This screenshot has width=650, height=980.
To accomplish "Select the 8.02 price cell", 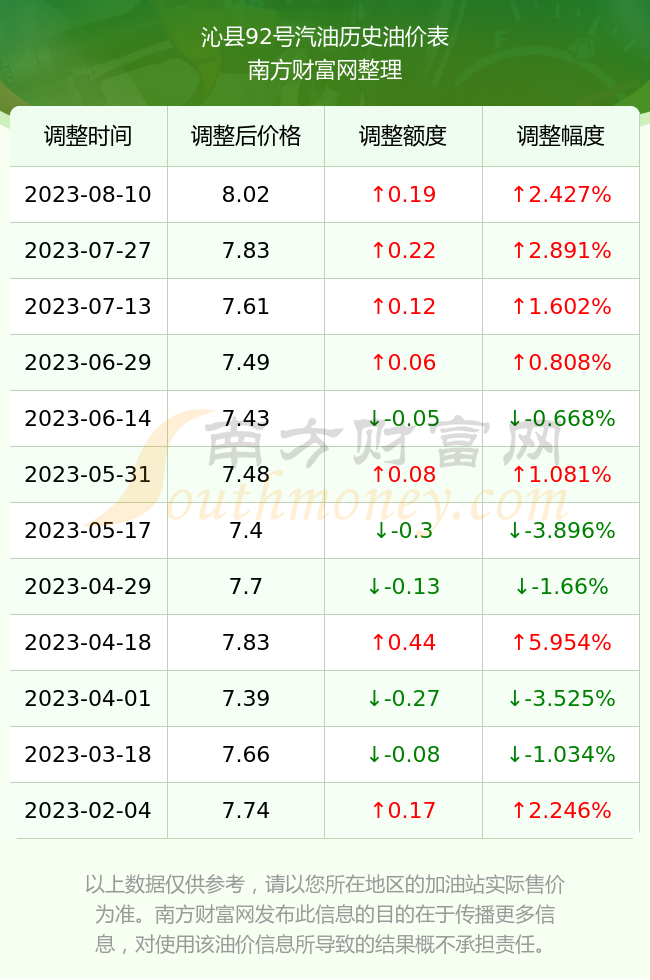I will (246, 194).
